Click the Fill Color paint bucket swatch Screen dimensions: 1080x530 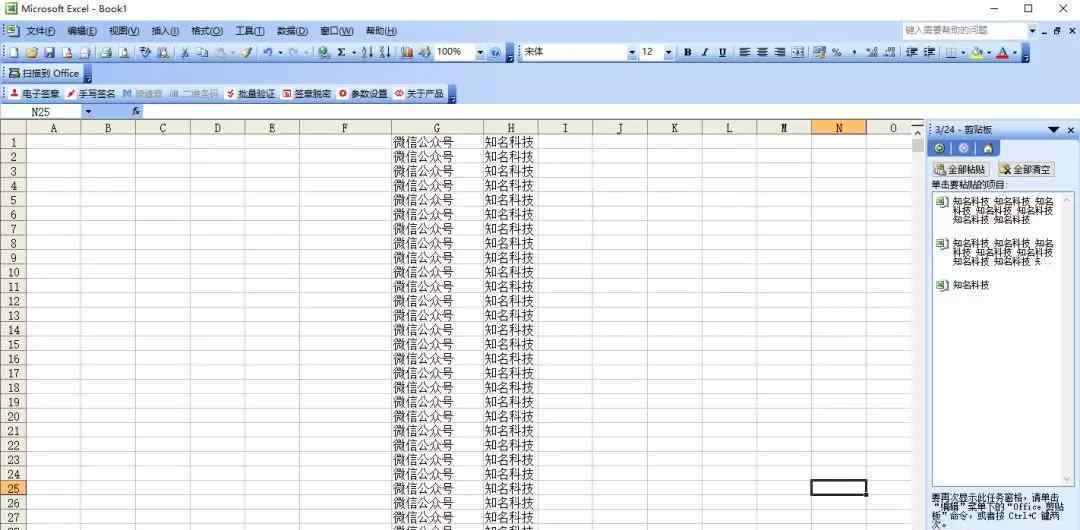[x=976, y=52]
